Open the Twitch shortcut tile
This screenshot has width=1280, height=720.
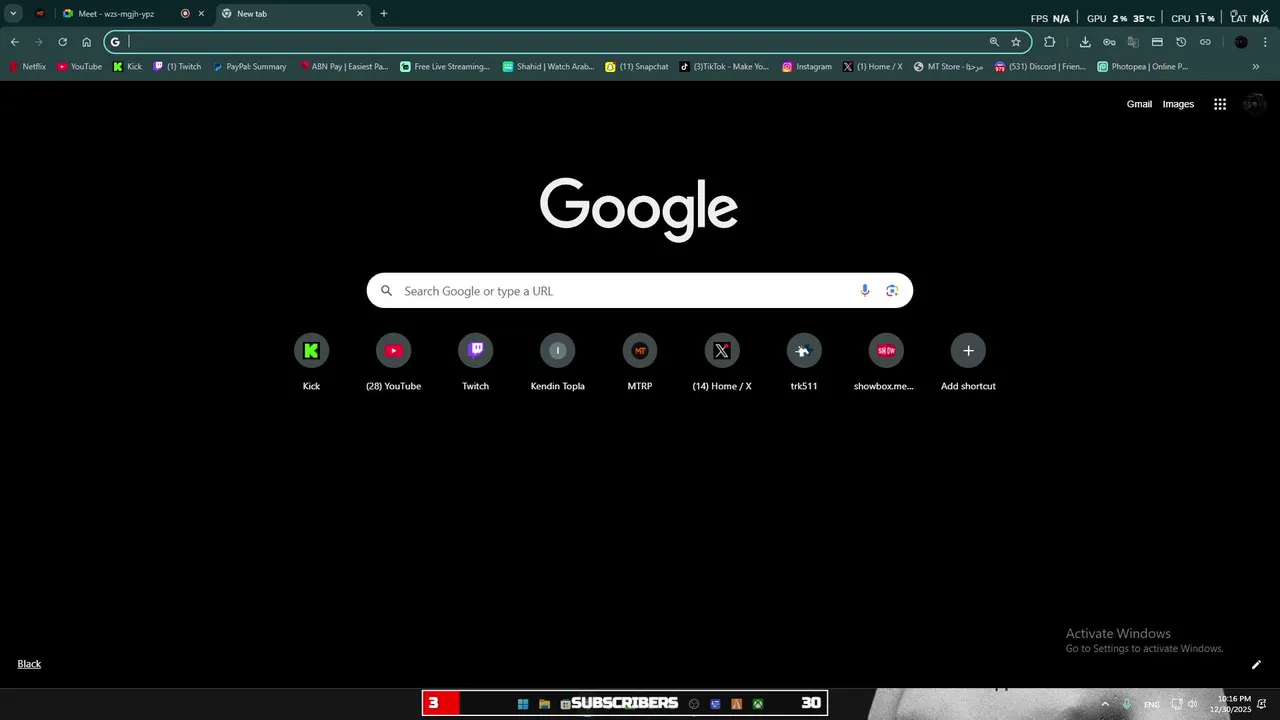[x=476, y=363]
